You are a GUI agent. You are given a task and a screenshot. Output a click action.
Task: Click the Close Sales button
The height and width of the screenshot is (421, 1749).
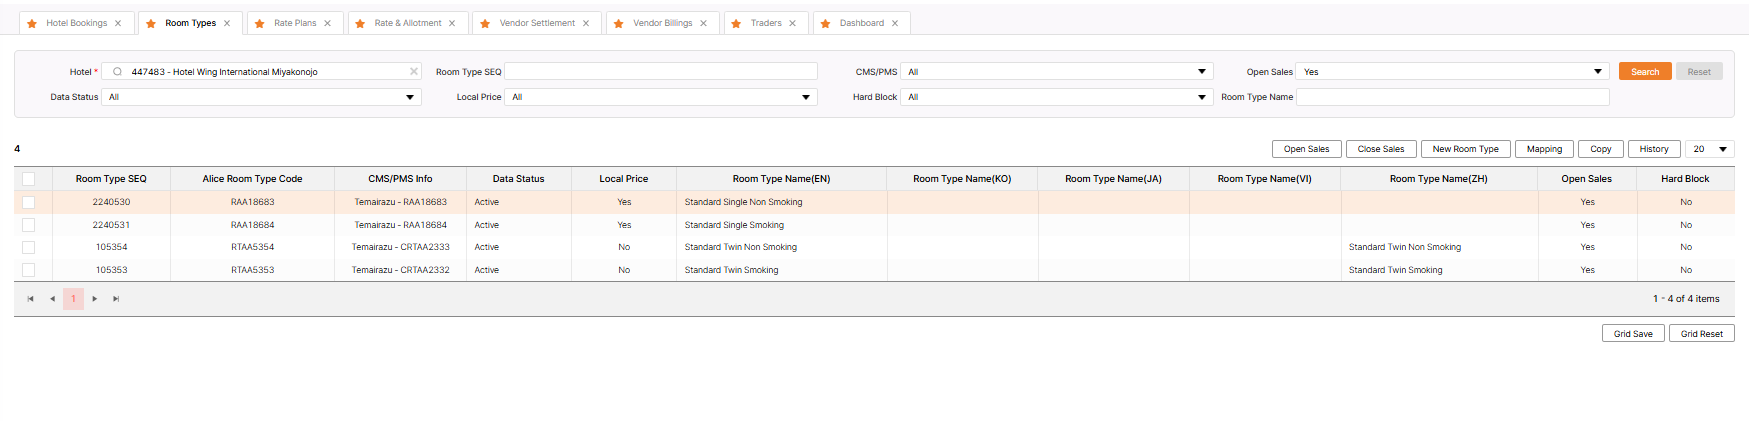1381,149
